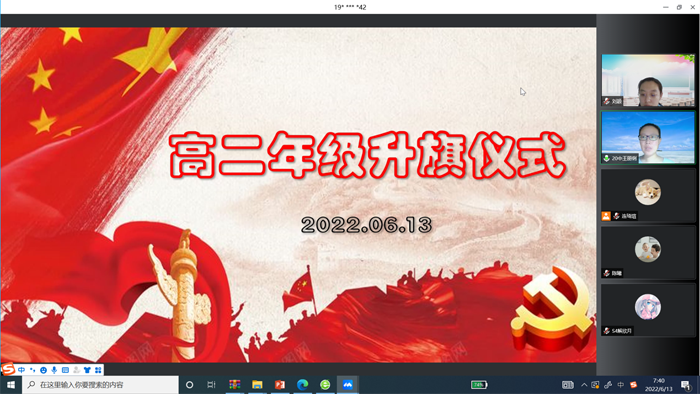Click the date 2022.06.13 on the slide
This screenshot has width=700, height=394.
click(367, 224)
